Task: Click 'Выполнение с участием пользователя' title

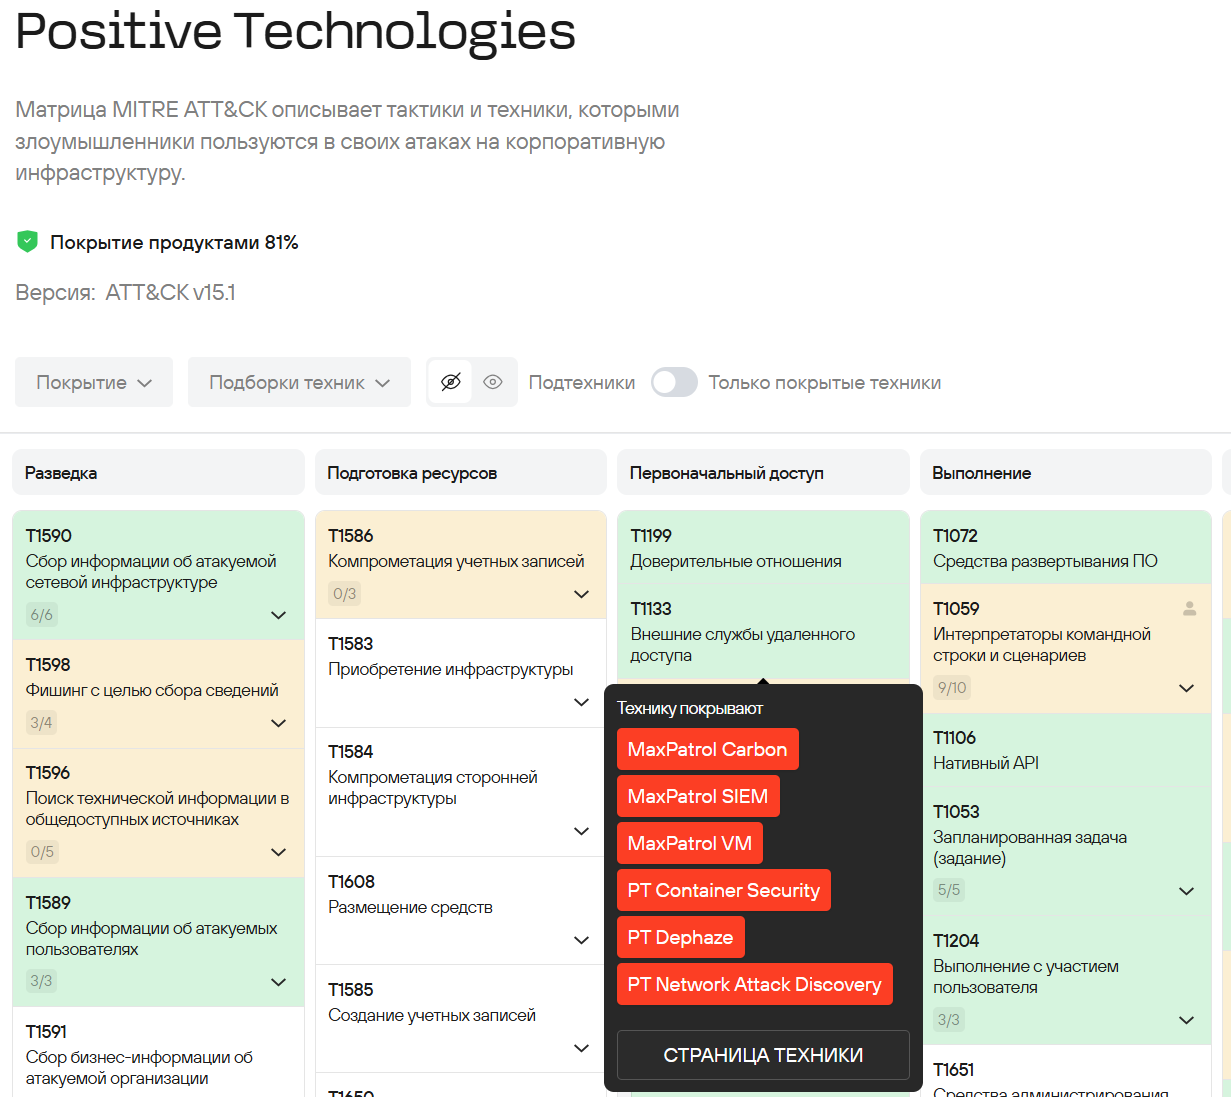Action: coord(1026,977)
